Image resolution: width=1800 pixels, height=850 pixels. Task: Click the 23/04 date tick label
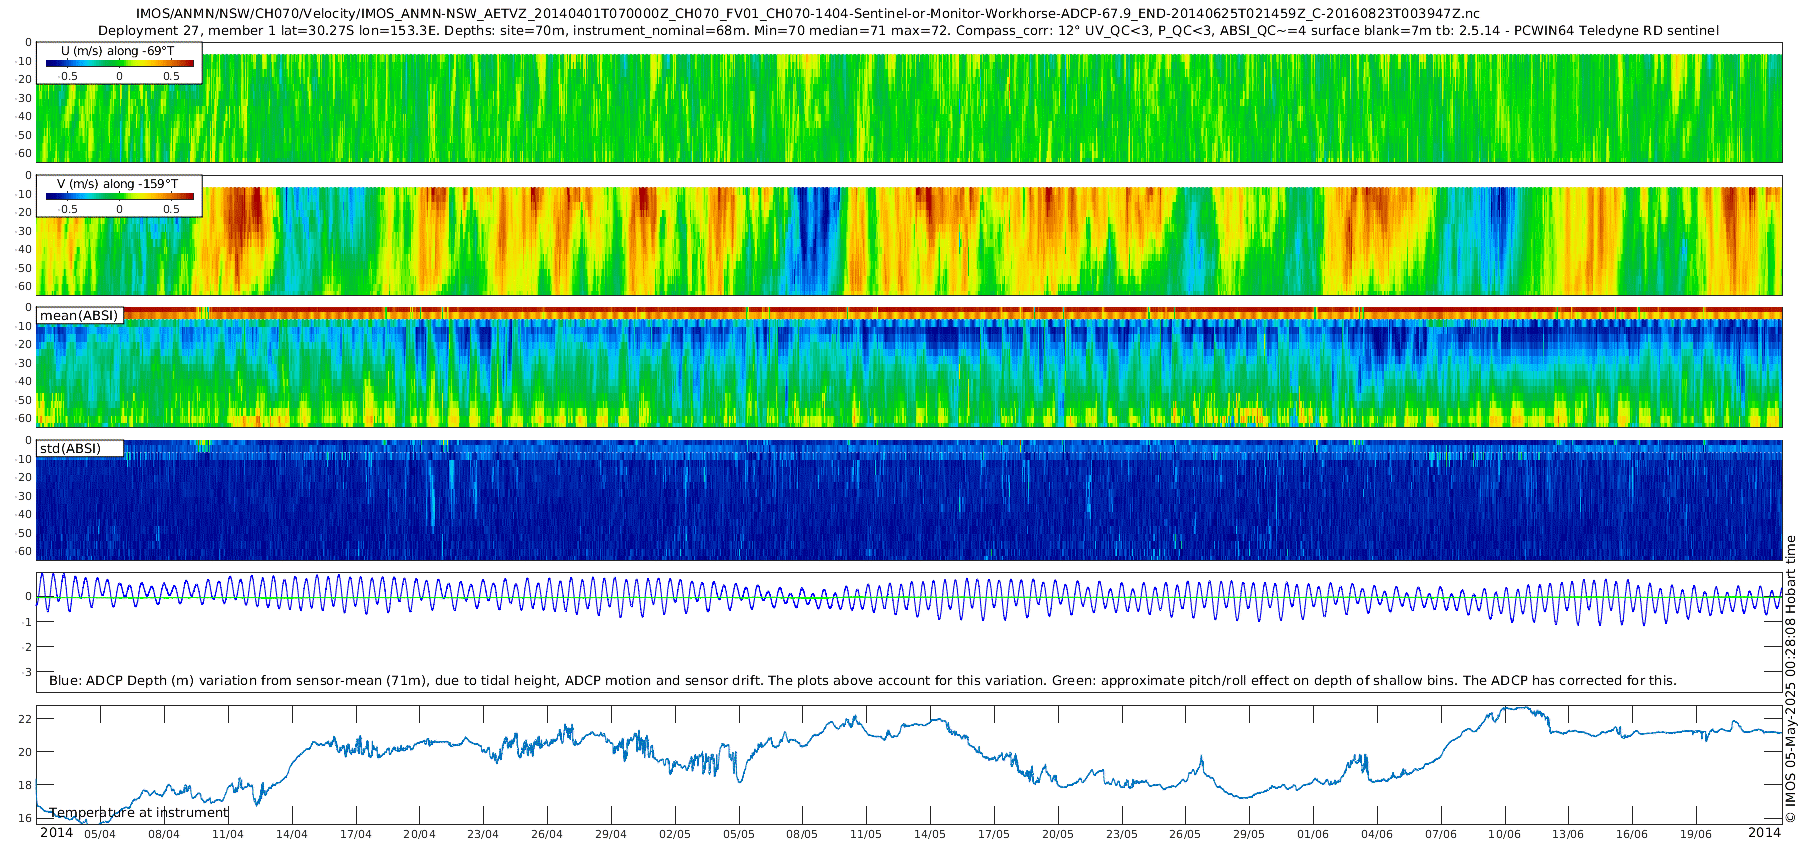483,834
